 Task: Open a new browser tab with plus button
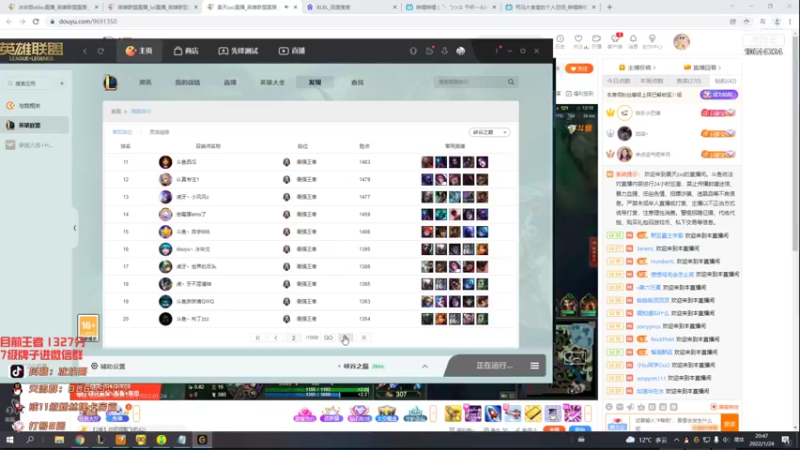point(609,7)
